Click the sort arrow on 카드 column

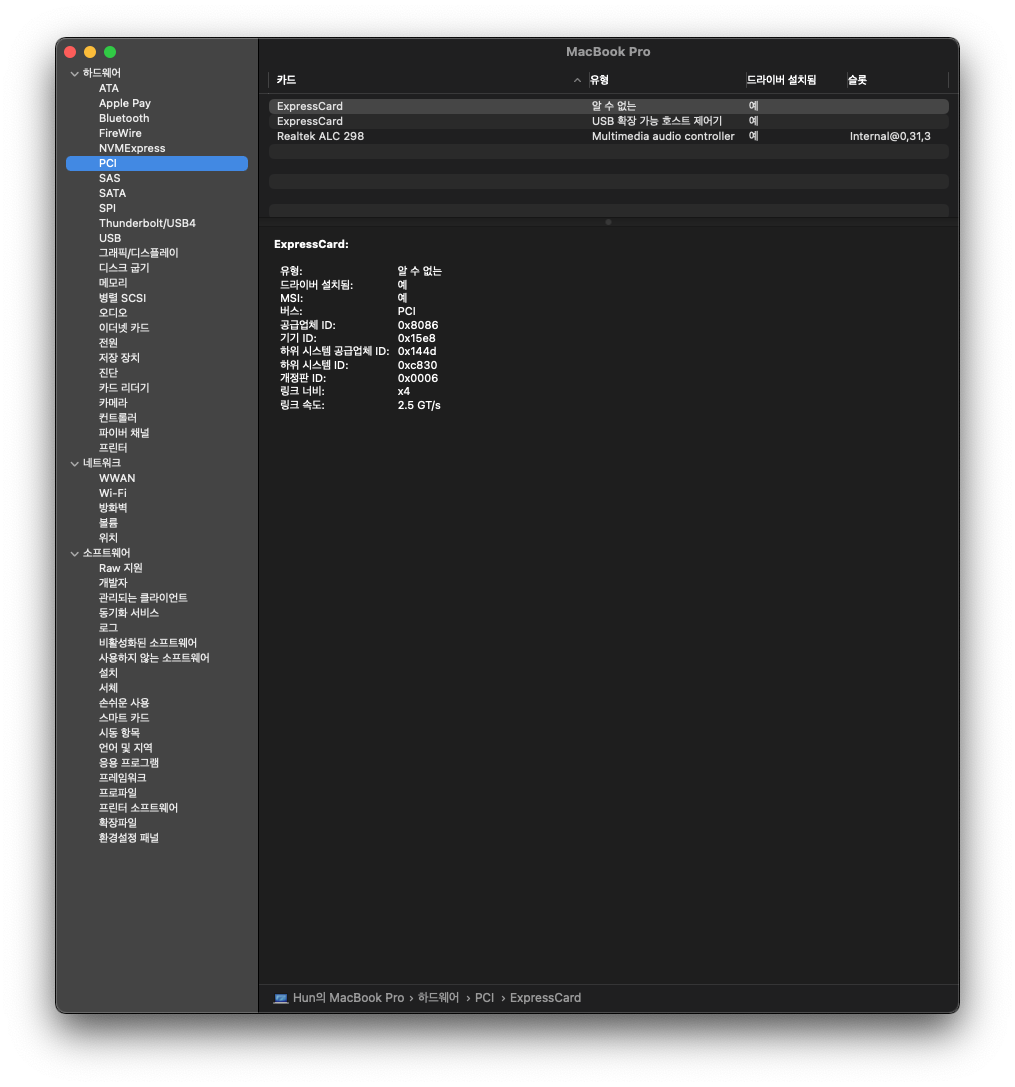tap(577, 80)
